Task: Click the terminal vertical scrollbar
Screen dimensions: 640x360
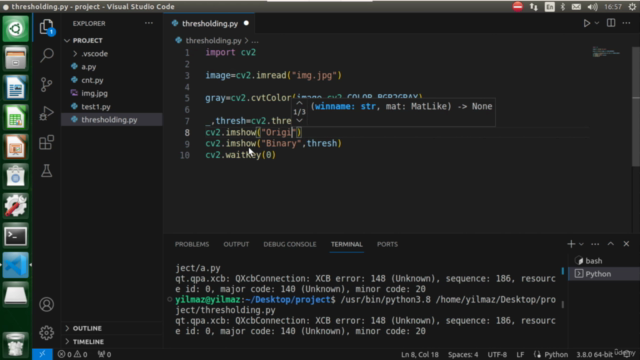Action: click(x=563, y=304)
